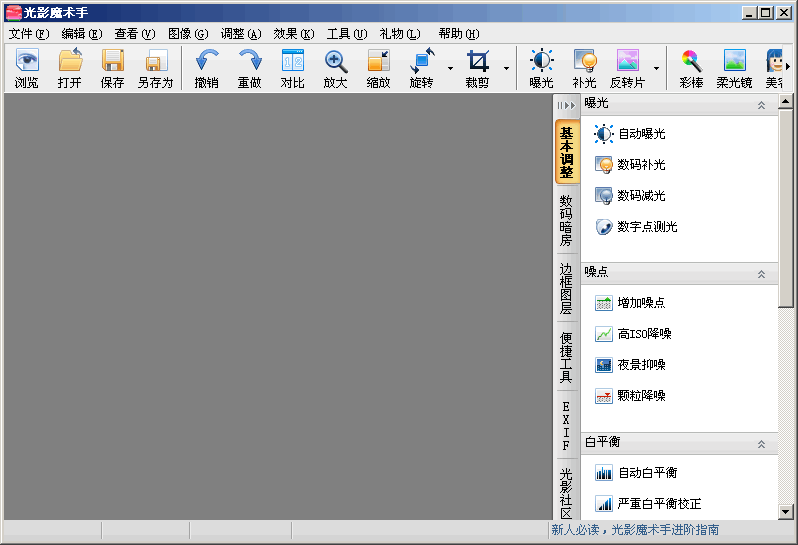Click the 对比 (Compare) toolbar icon

point(292,68)
